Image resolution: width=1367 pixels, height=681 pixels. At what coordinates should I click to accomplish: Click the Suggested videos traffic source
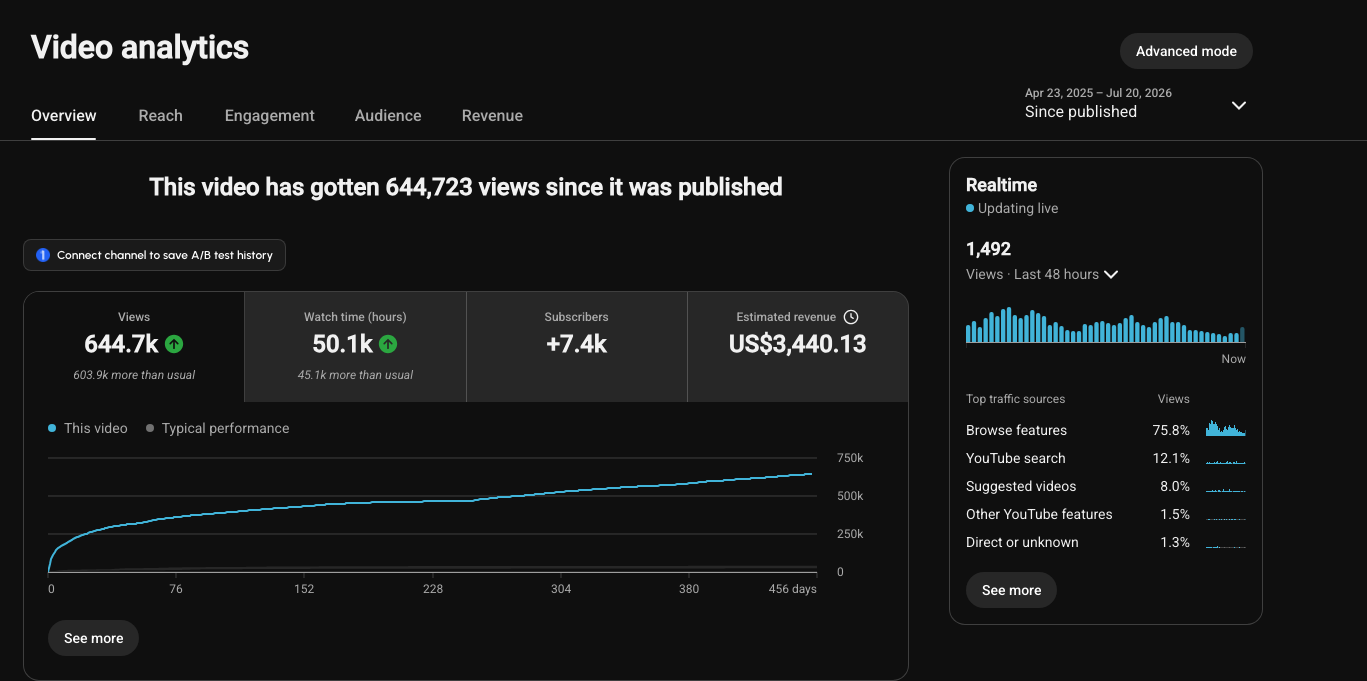1106,486
